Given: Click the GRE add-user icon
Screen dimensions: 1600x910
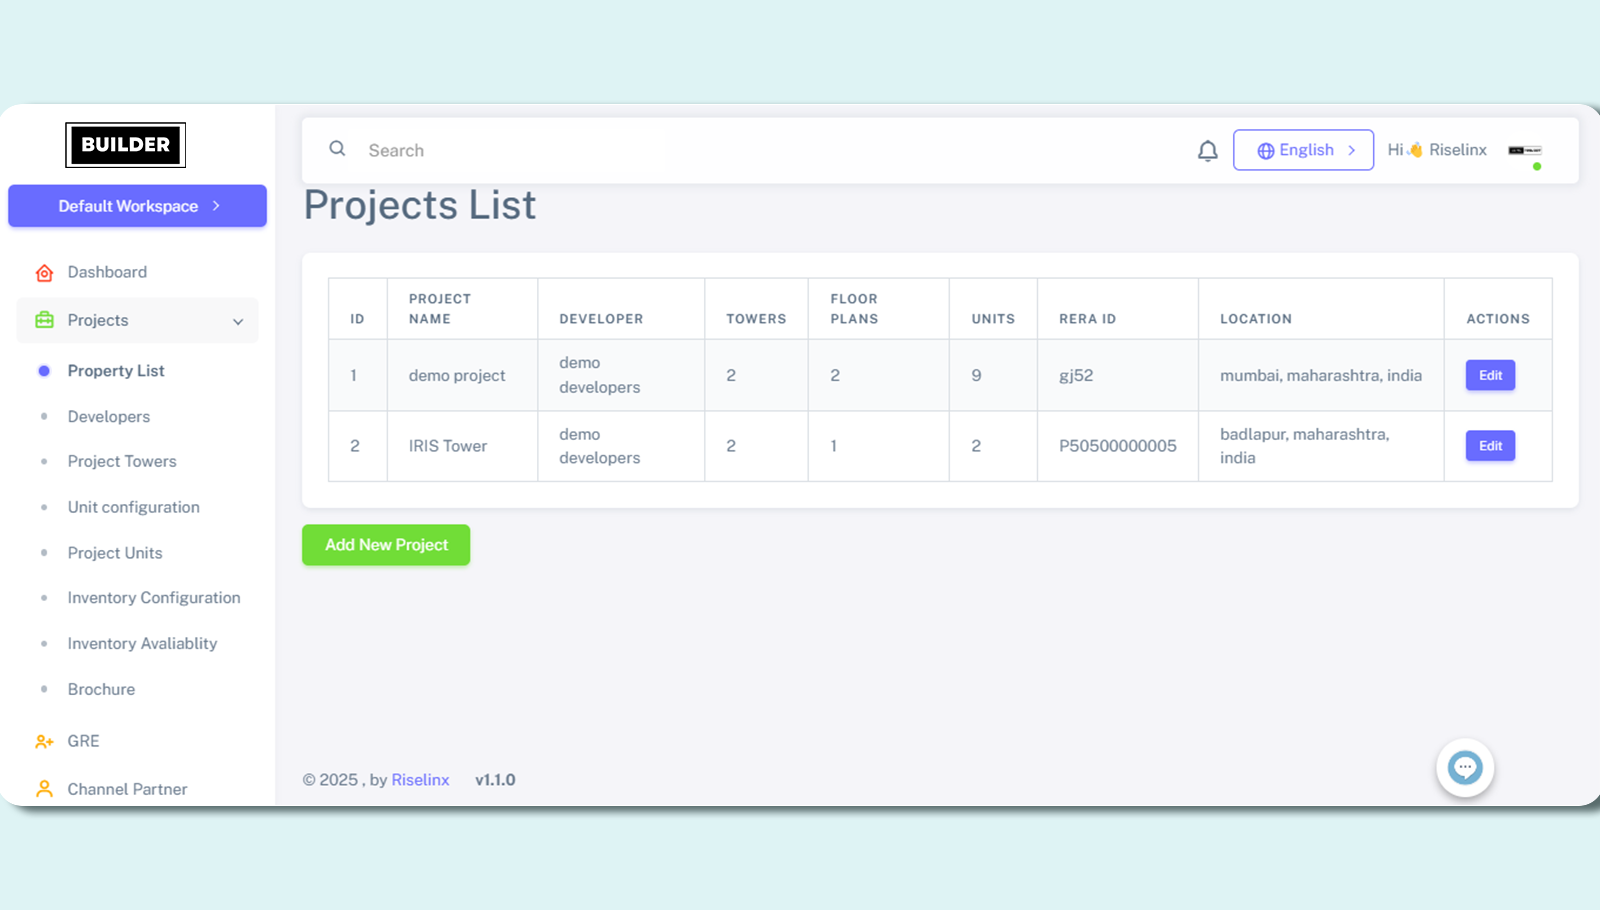Looking at the screenshot, I should (x=44, y=742).
